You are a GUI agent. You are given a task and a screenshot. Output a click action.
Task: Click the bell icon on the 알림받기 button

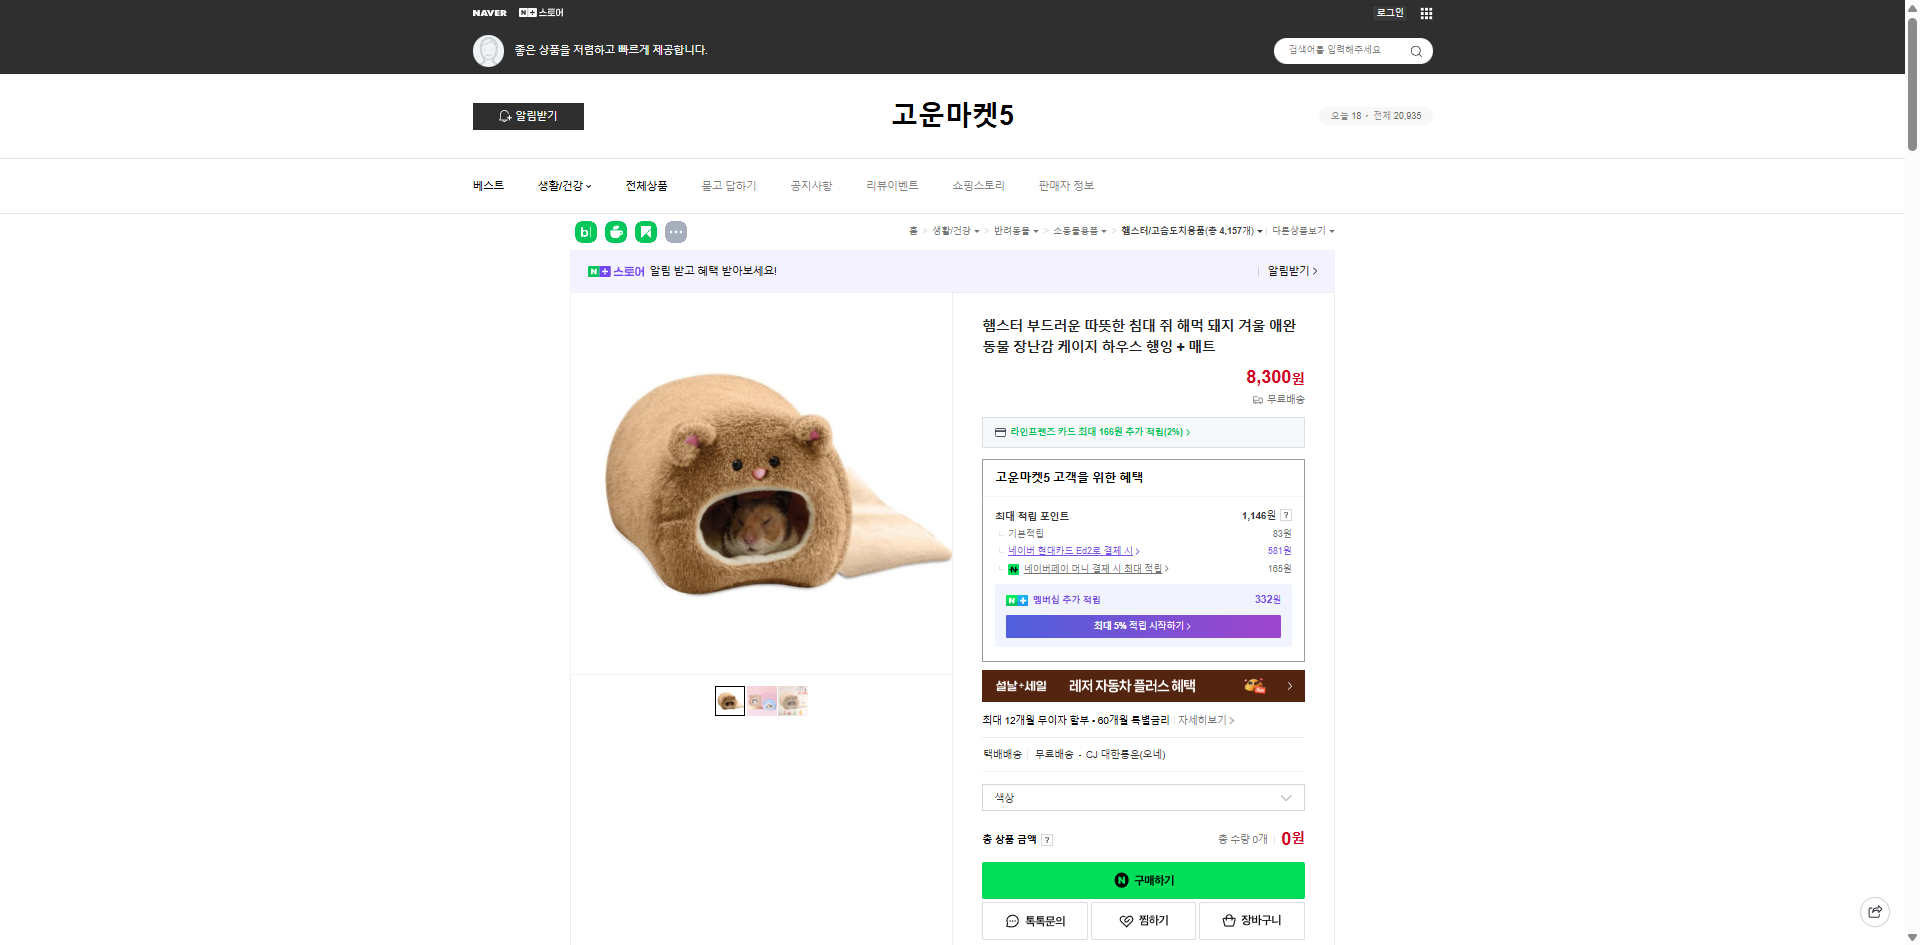(504, 116)
